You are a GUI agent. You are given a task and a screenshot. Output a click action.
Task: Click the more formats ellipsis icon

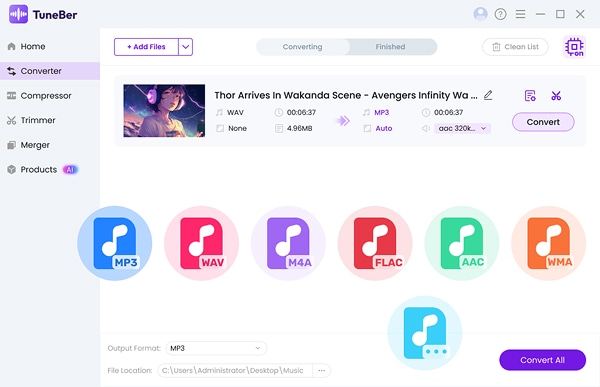click(425, 333)
